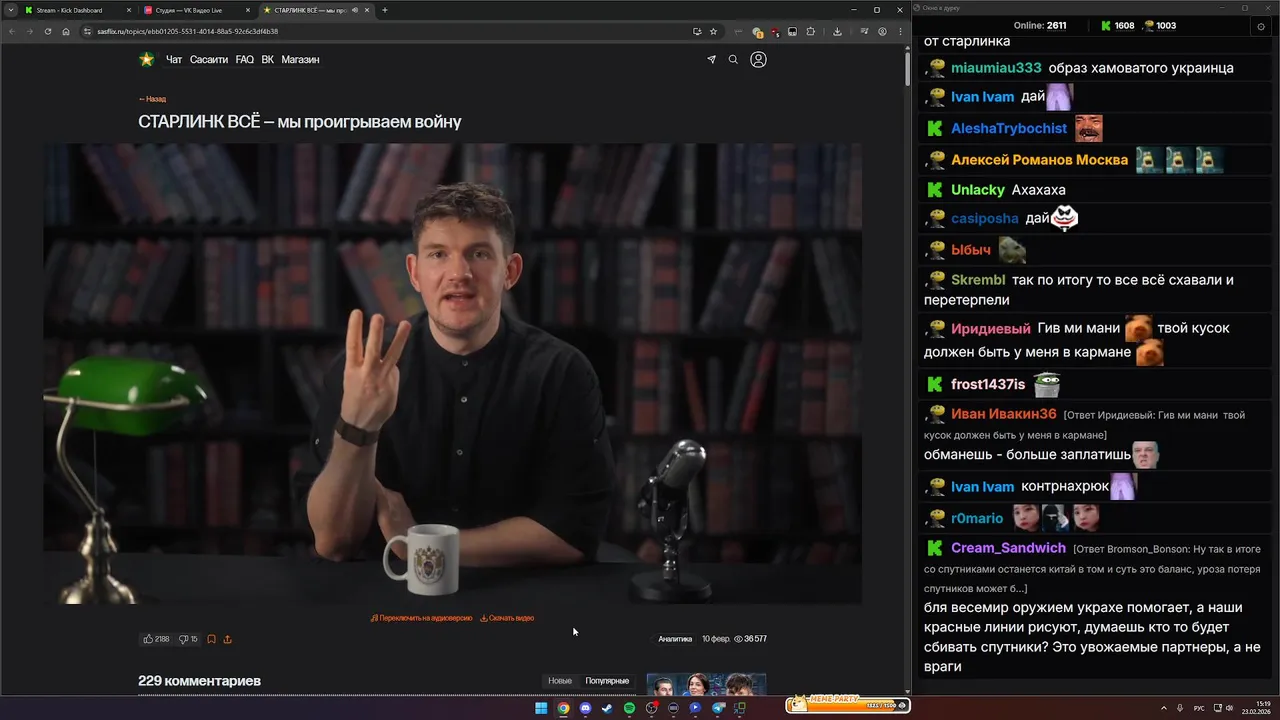This screenshot has width=1280, height=720.
Task: Open the Сасаити menu item
Action: tap(209, 60)
